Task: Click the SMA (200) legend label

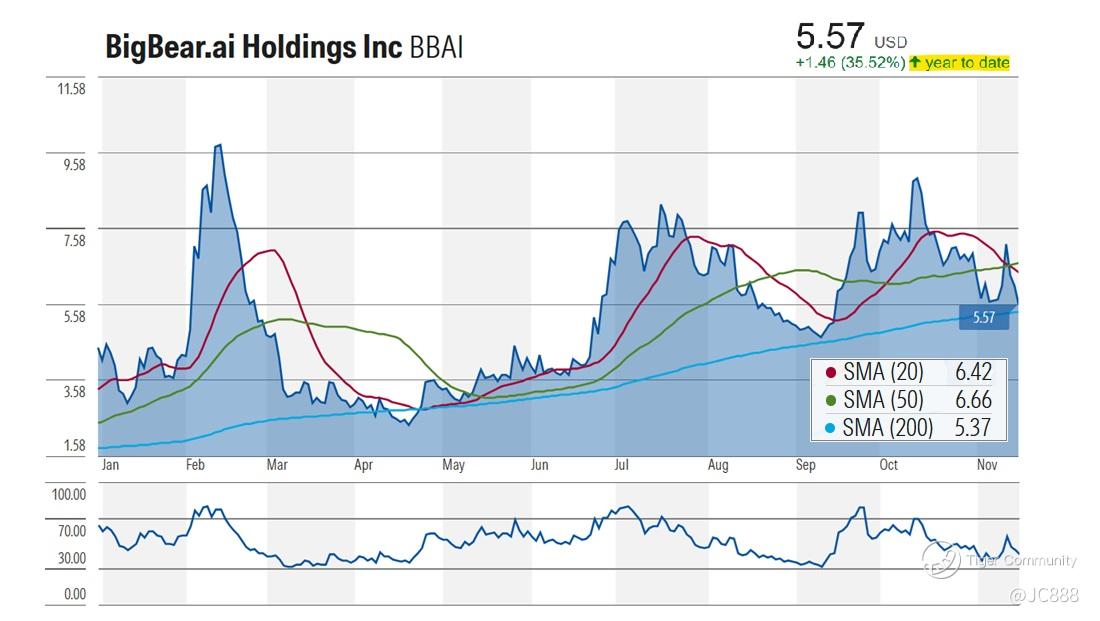Action: tap(888, 427)
